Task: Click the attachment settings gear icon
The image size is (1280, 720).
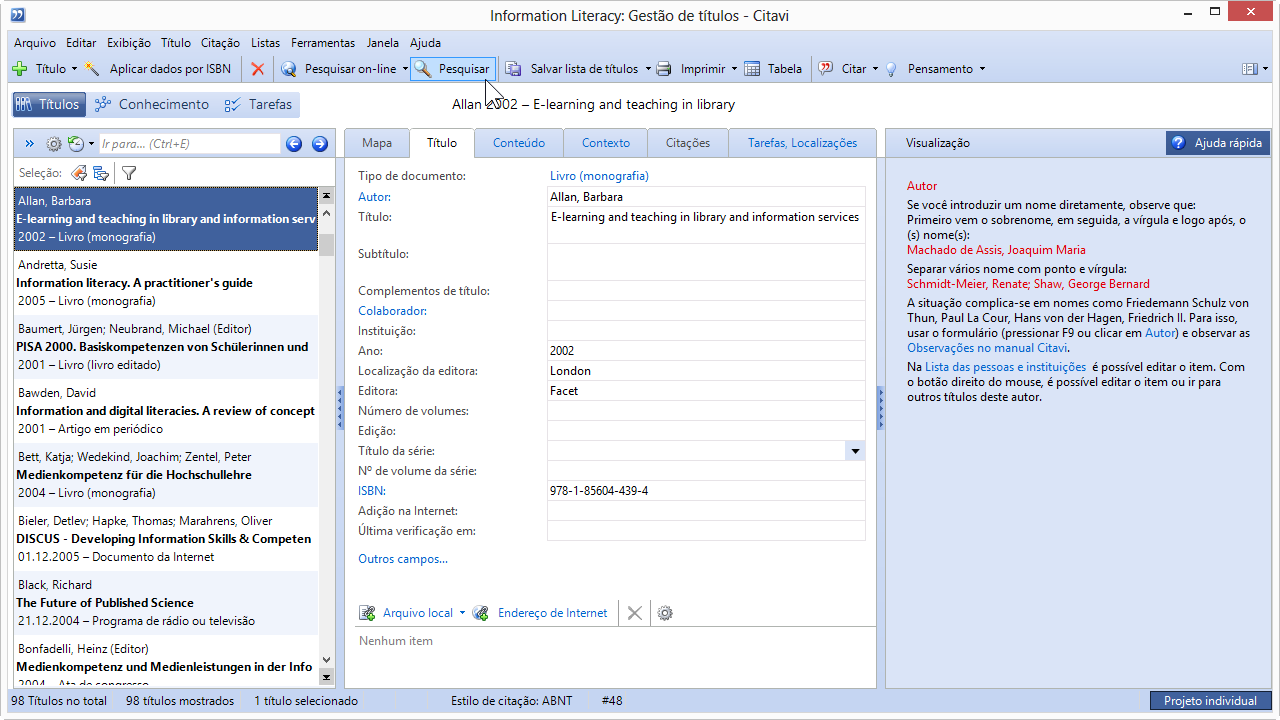Action: [x=665, y=613]
